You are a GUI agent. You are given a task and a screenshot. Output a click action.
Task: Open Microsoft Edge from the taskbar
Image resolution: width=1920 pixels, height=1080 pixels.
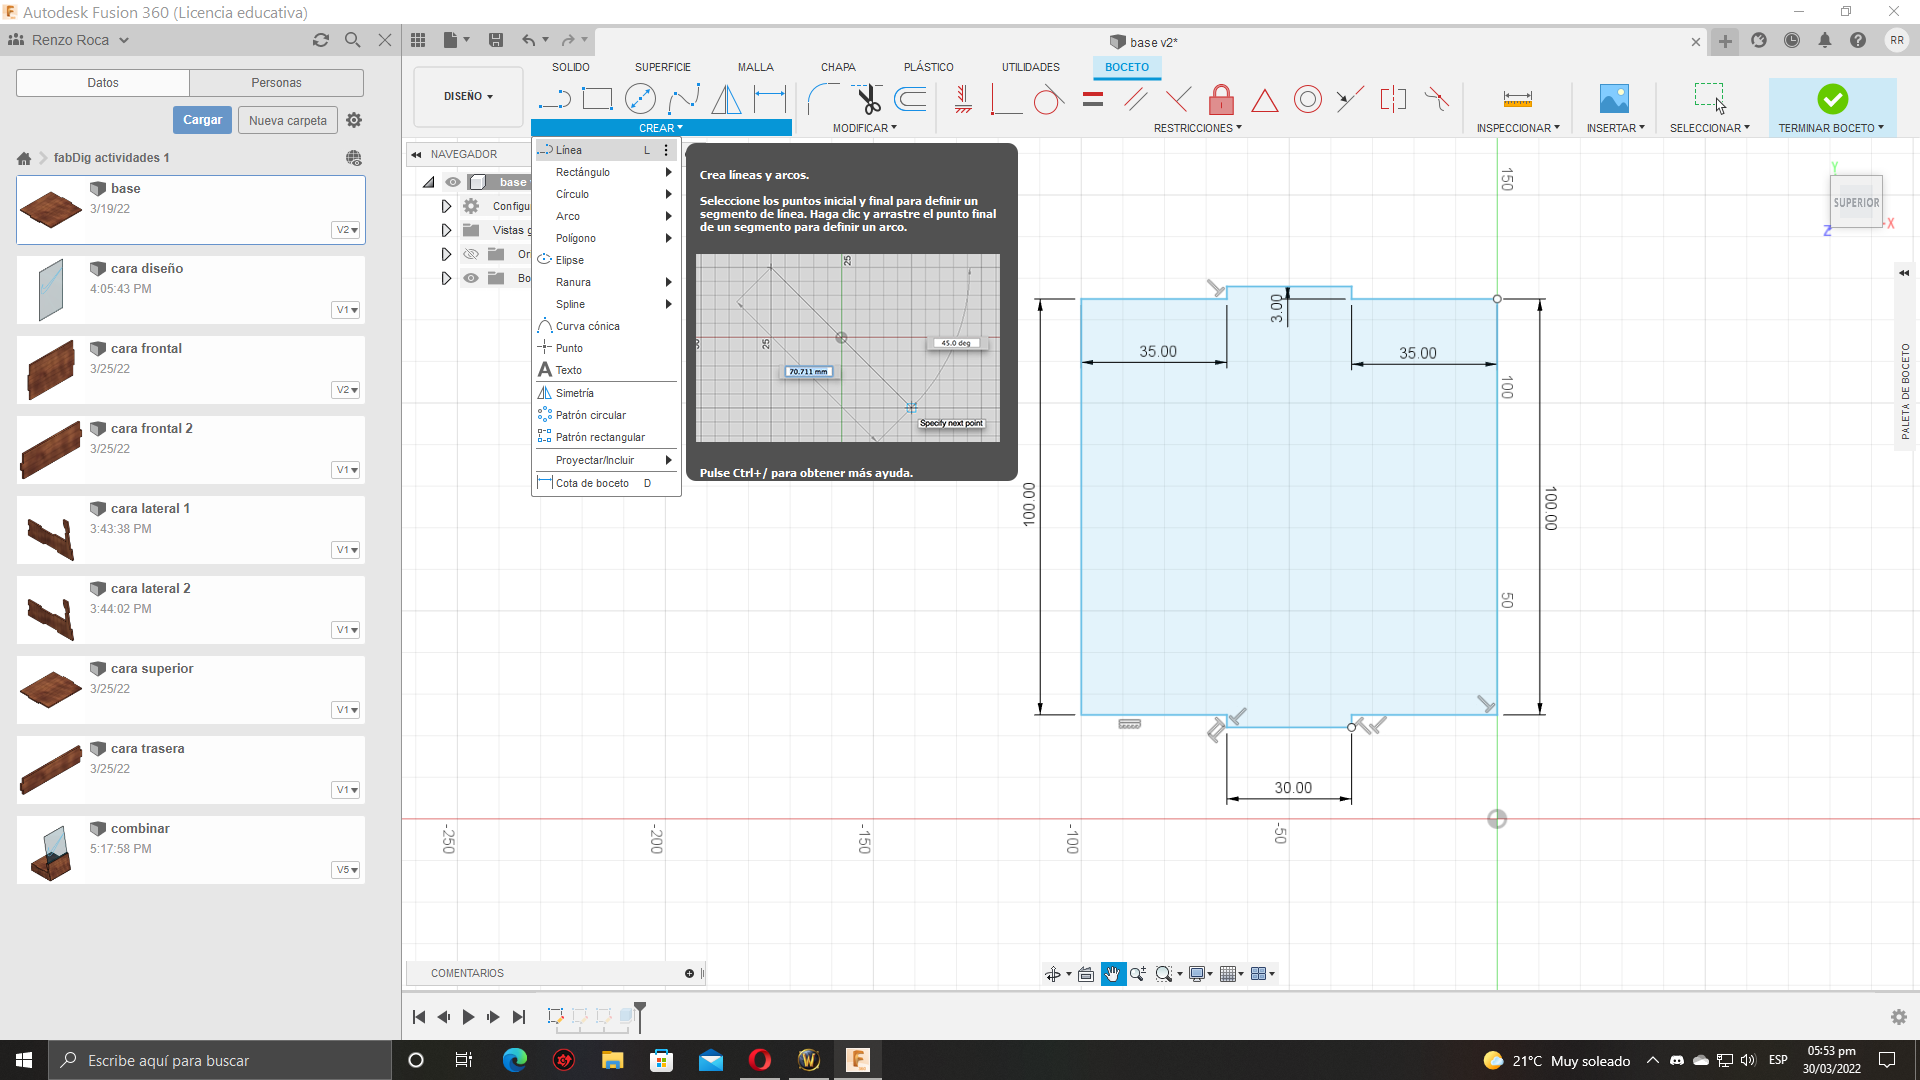(515, 1060)
